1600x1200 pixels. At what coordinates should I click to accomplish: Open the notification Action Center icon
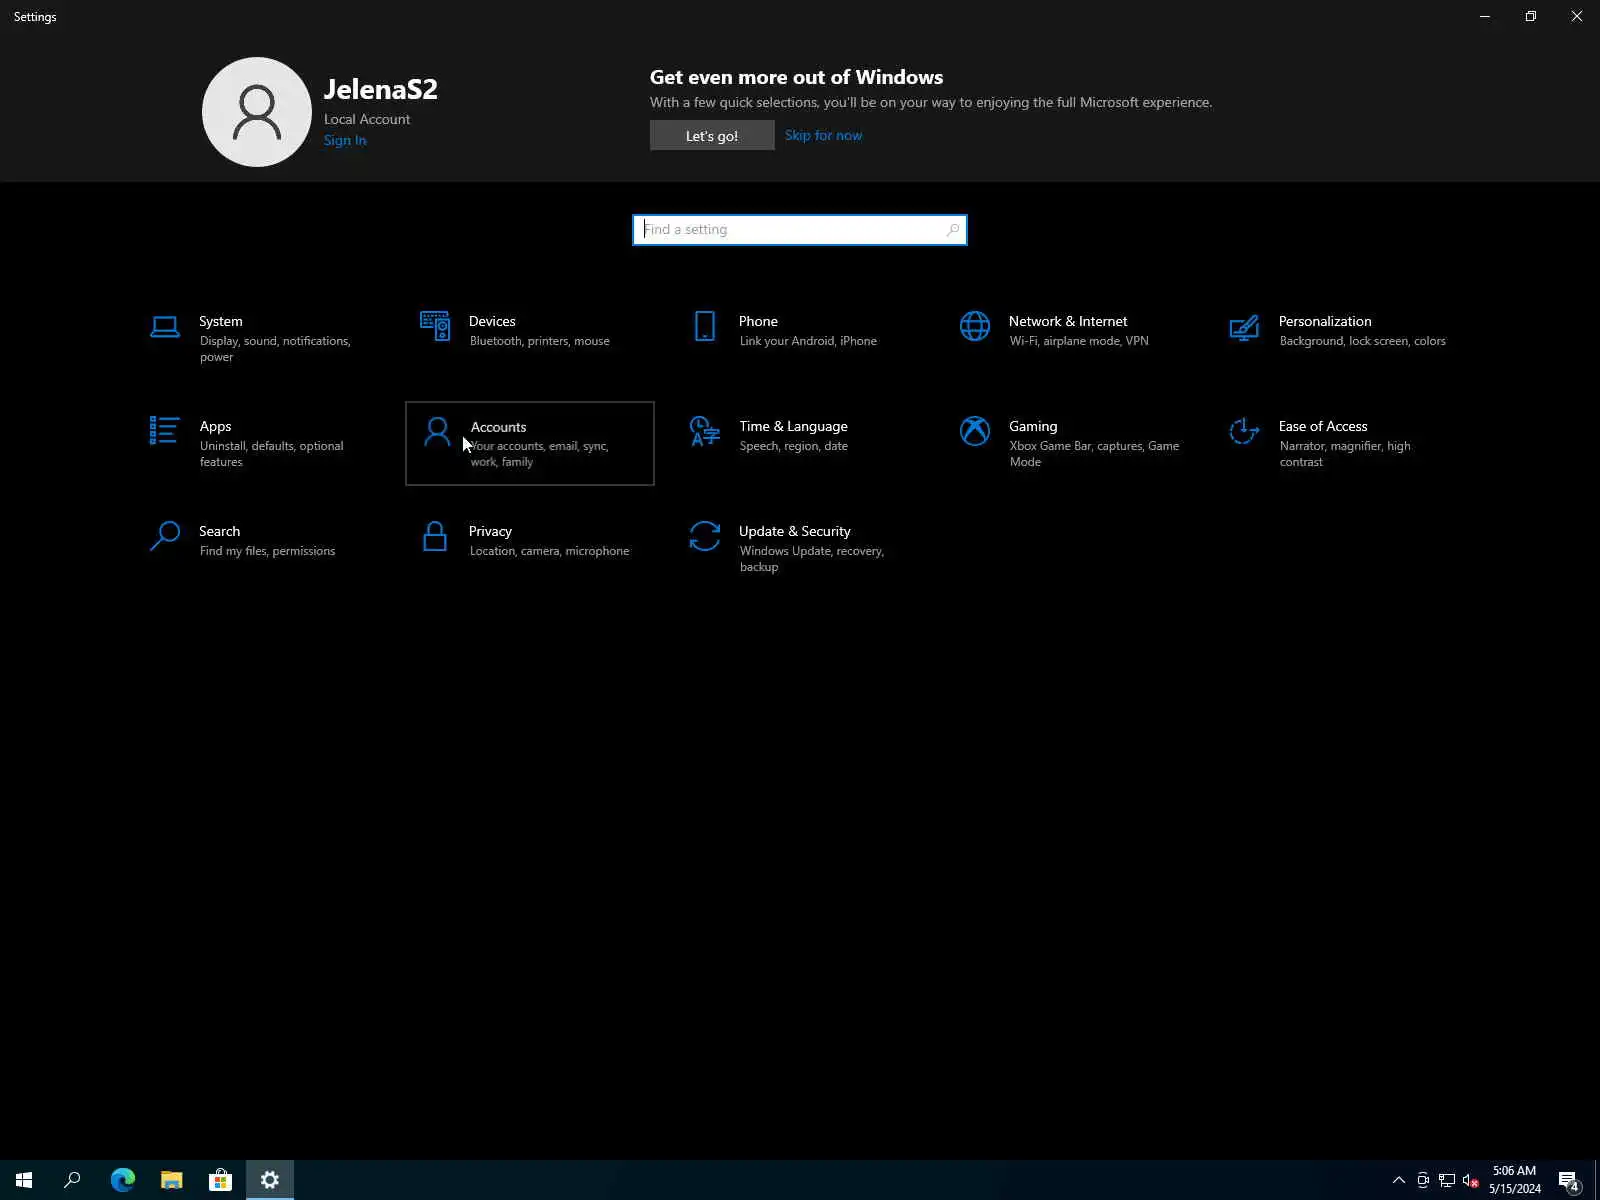tap(1569, 1180)
